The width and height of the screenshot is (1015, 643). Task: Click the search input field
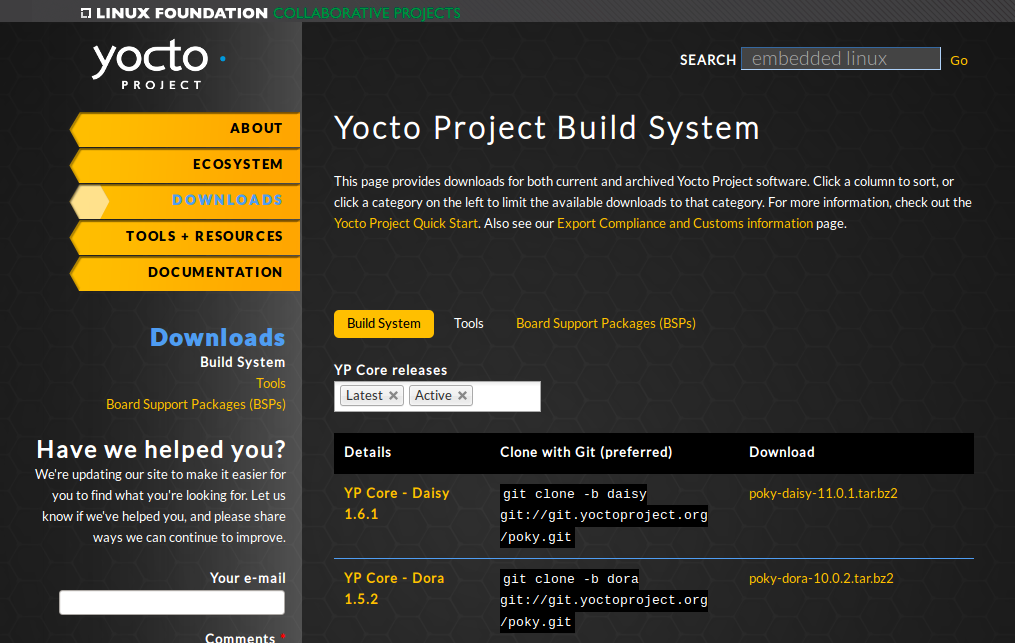pyautogui.click(x=840, y=59)
